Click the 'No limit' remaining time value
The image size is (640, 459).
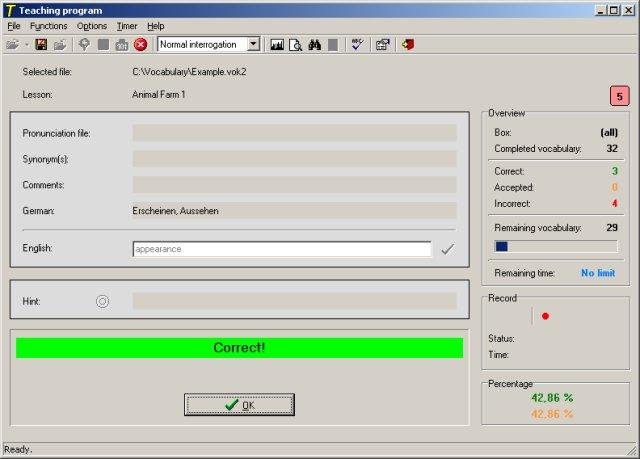click(x=598, y=273)
